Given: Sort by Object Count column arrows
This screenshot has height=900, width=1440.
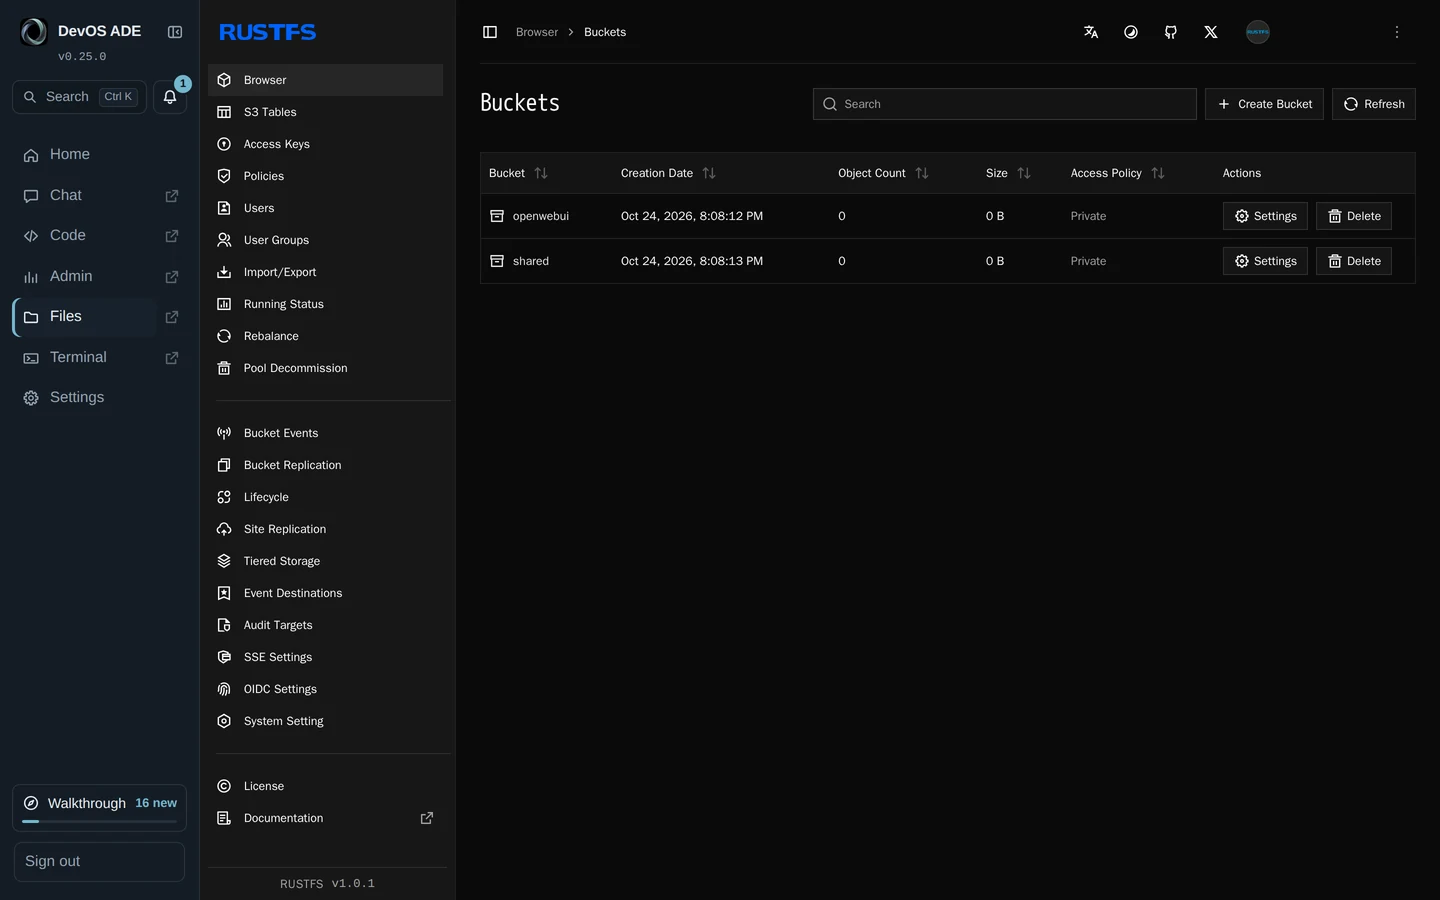Looking at the screenshot, I should click(922, 173).
